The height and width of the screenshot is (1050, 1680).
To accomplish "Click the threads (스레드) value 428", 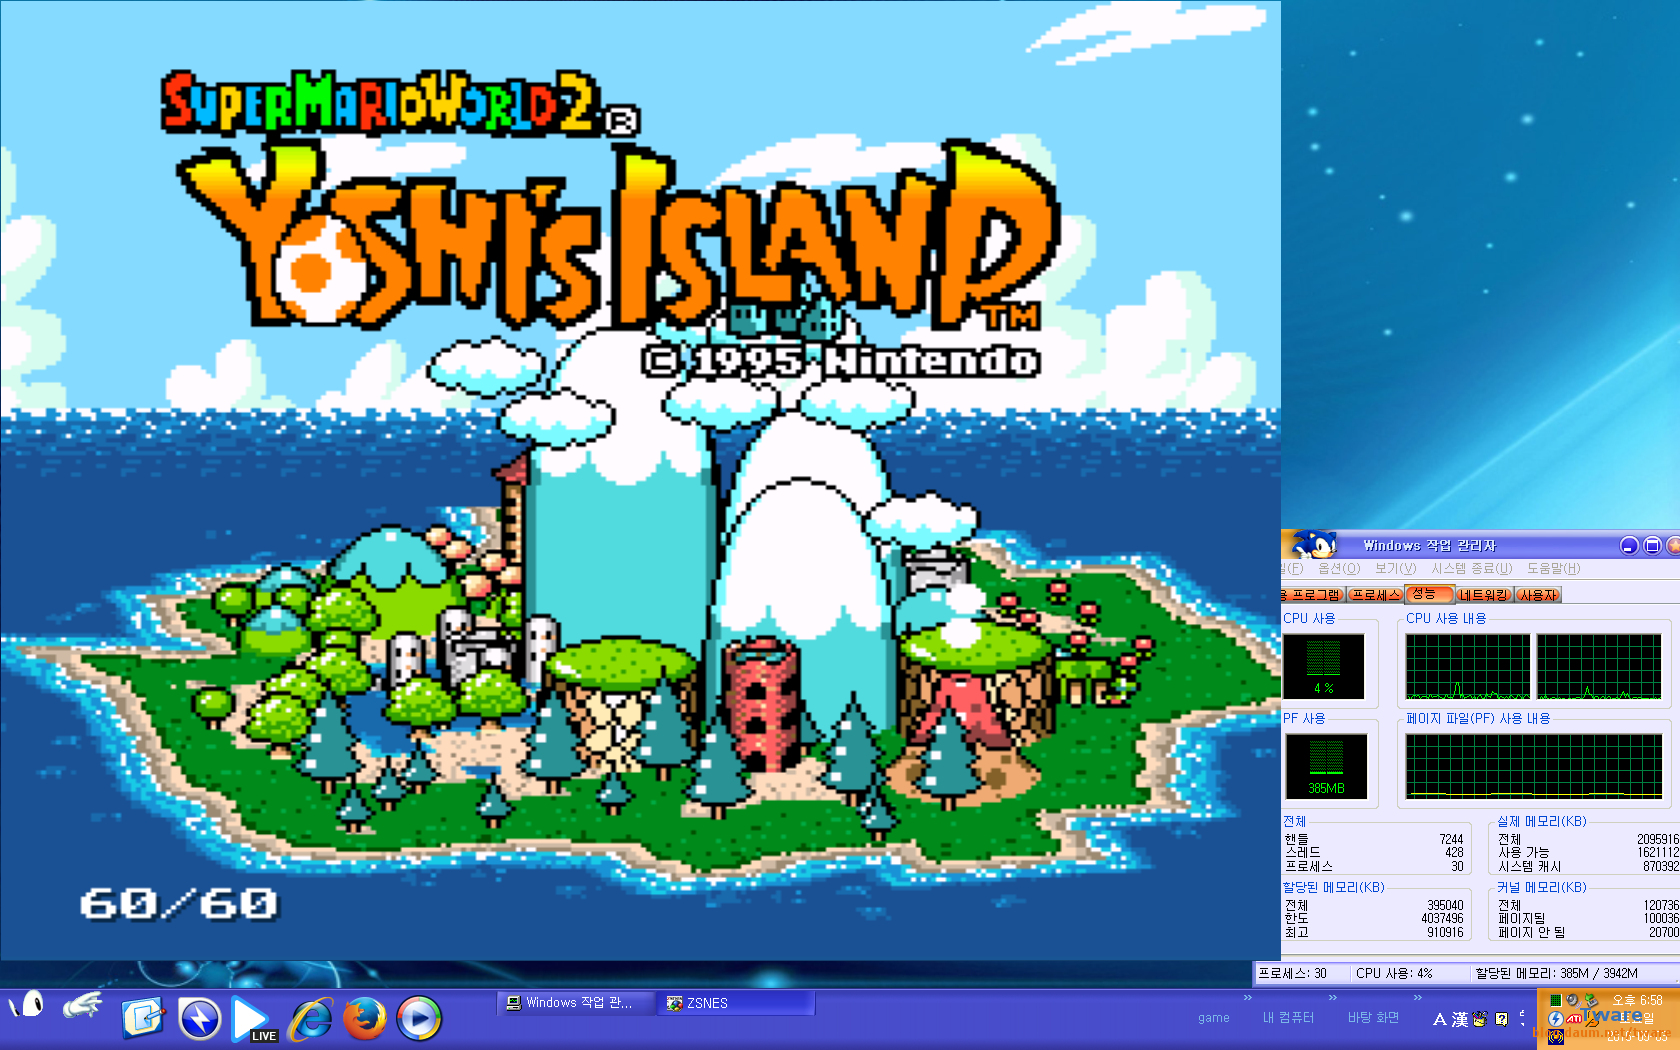I will [x=1454, y=853].
